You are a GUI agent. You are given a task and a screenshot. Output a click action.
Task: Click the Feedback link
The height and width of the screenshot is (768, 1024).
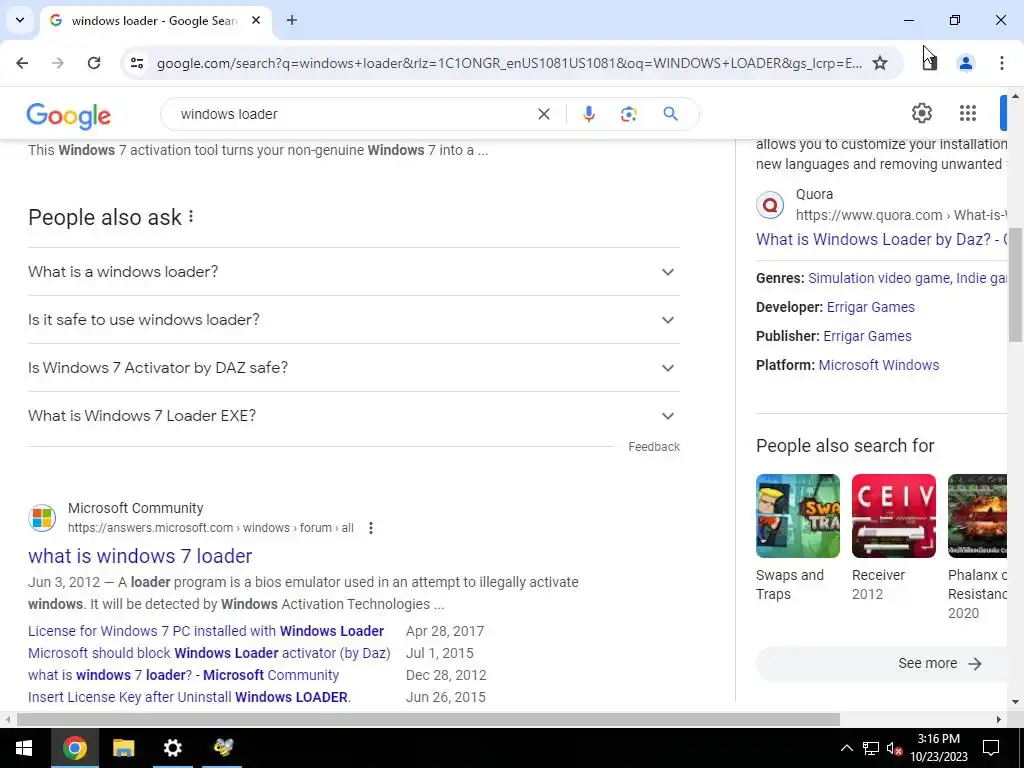pyautogui.click(x=654, y=447)
